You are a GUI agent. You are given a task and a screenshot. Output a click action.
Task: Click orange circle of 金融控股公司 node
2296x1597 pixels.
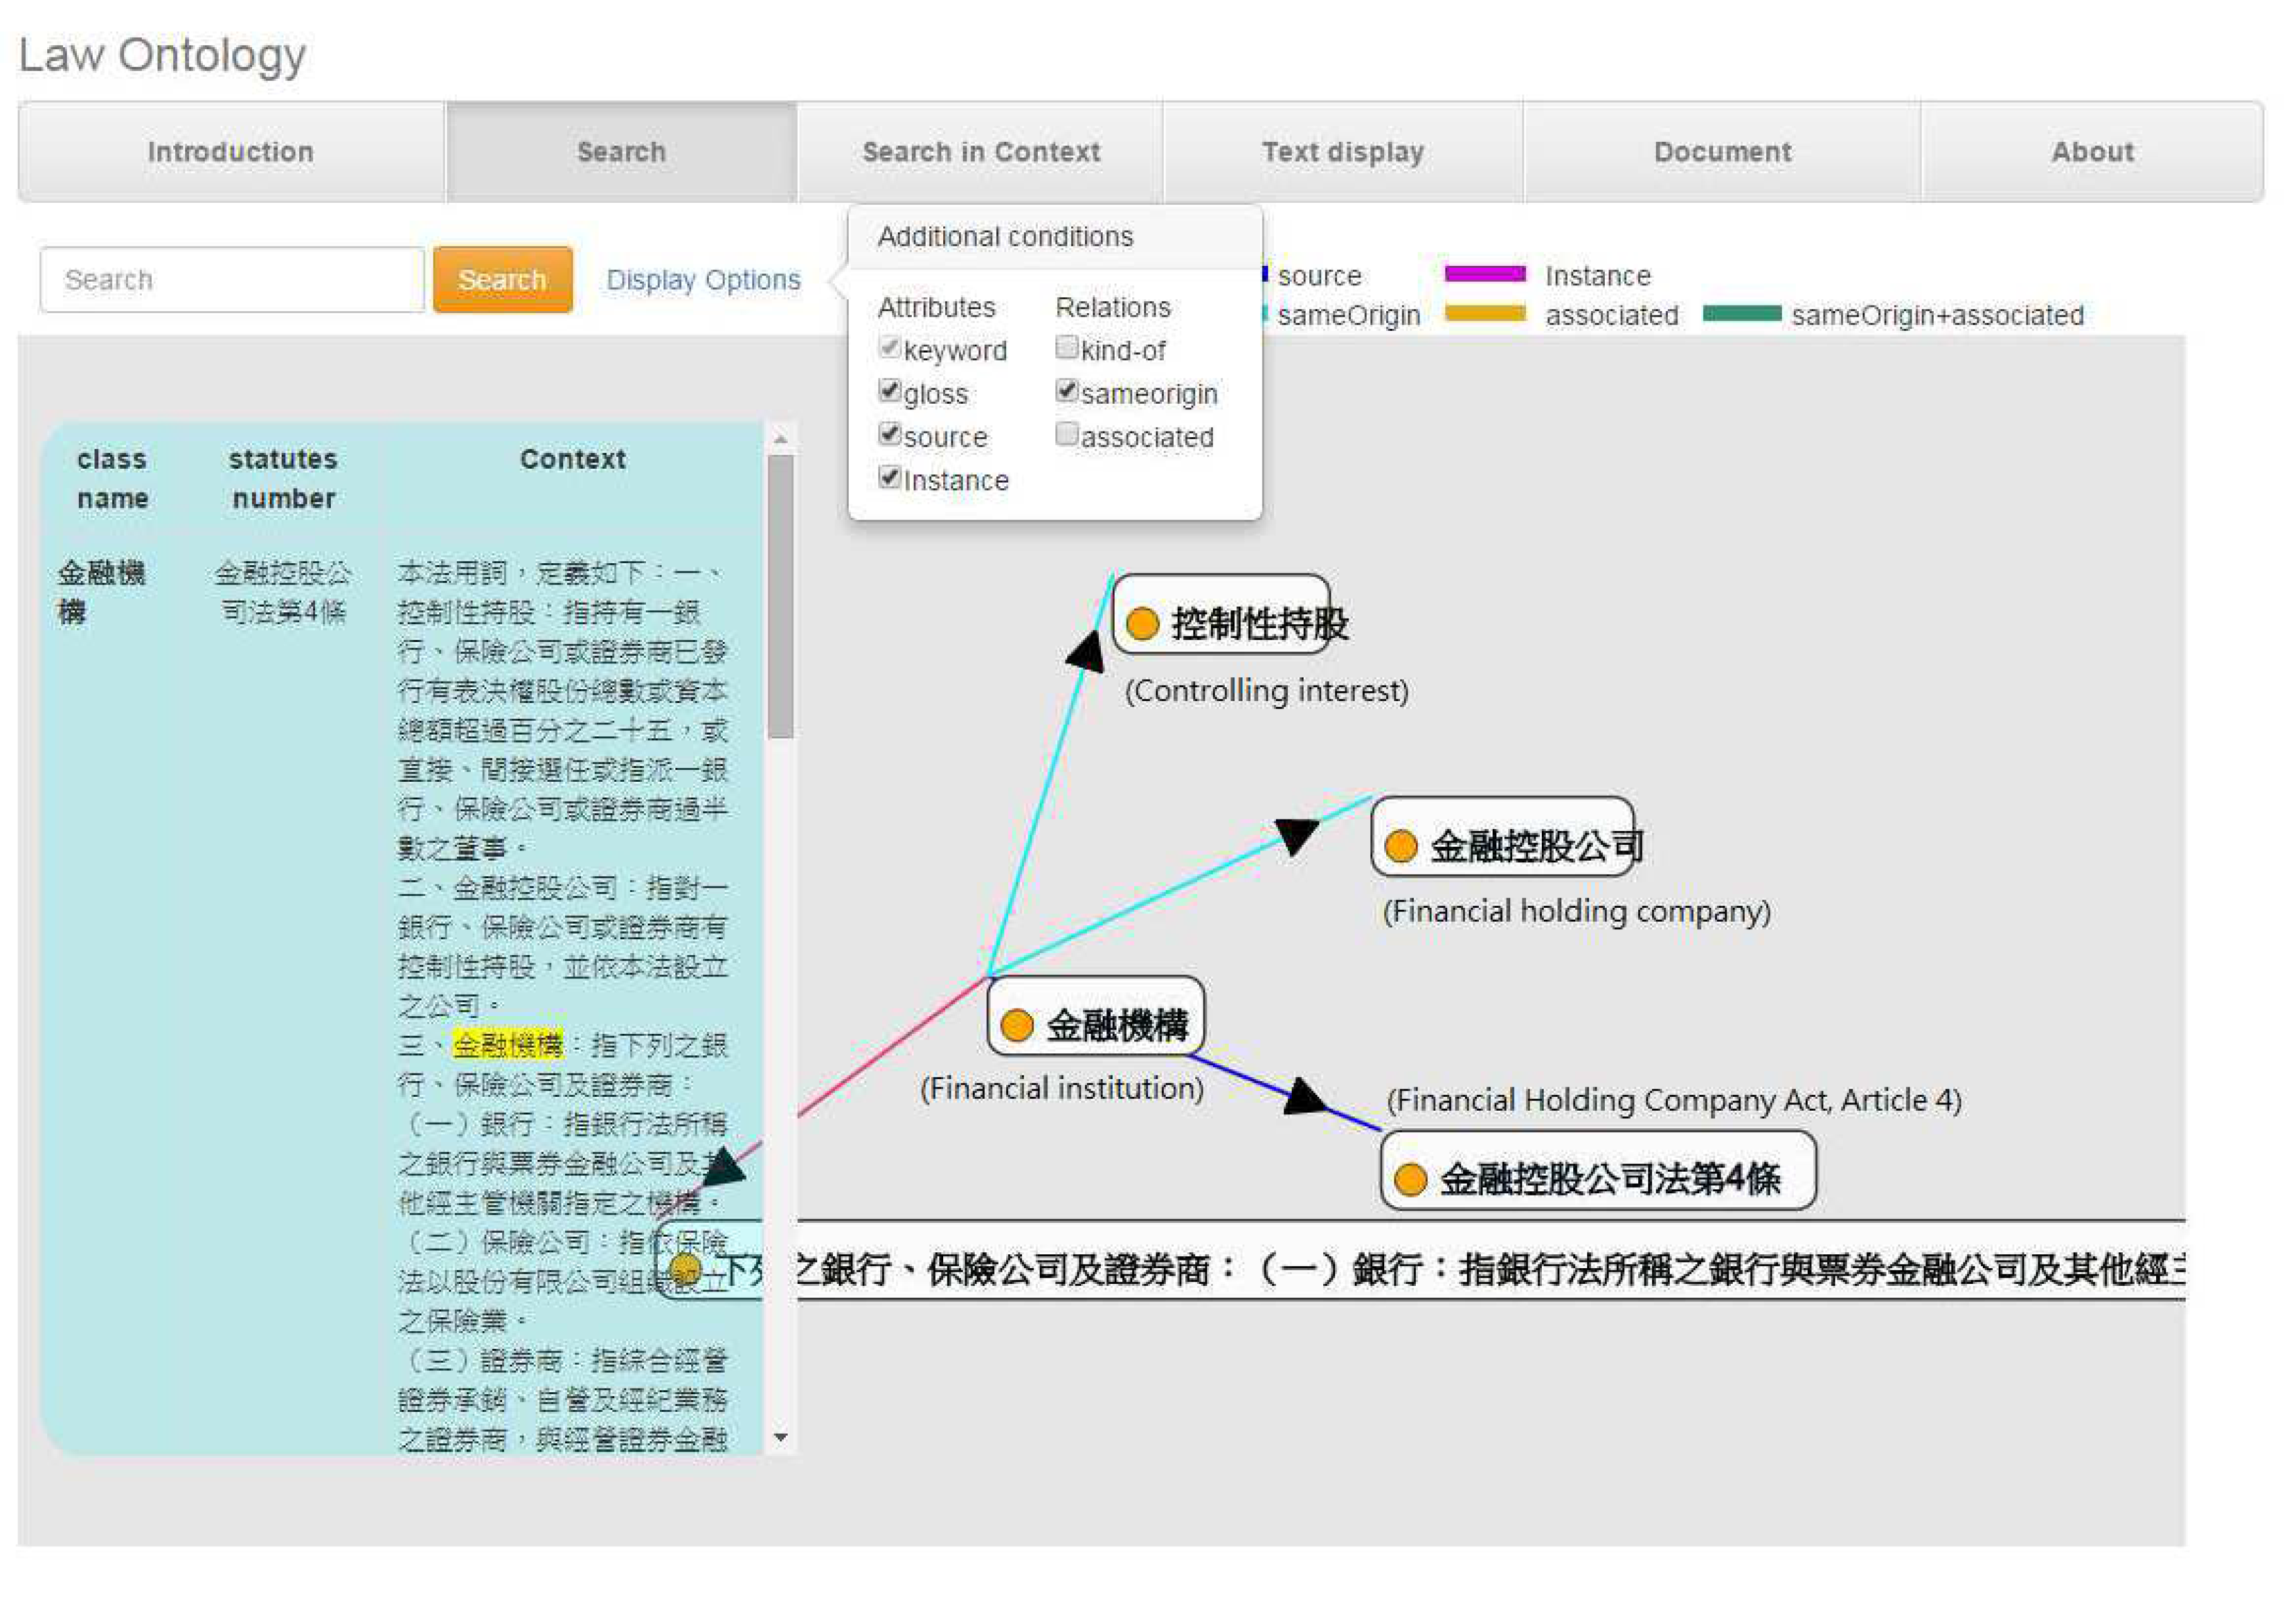tap(1401, 846)
